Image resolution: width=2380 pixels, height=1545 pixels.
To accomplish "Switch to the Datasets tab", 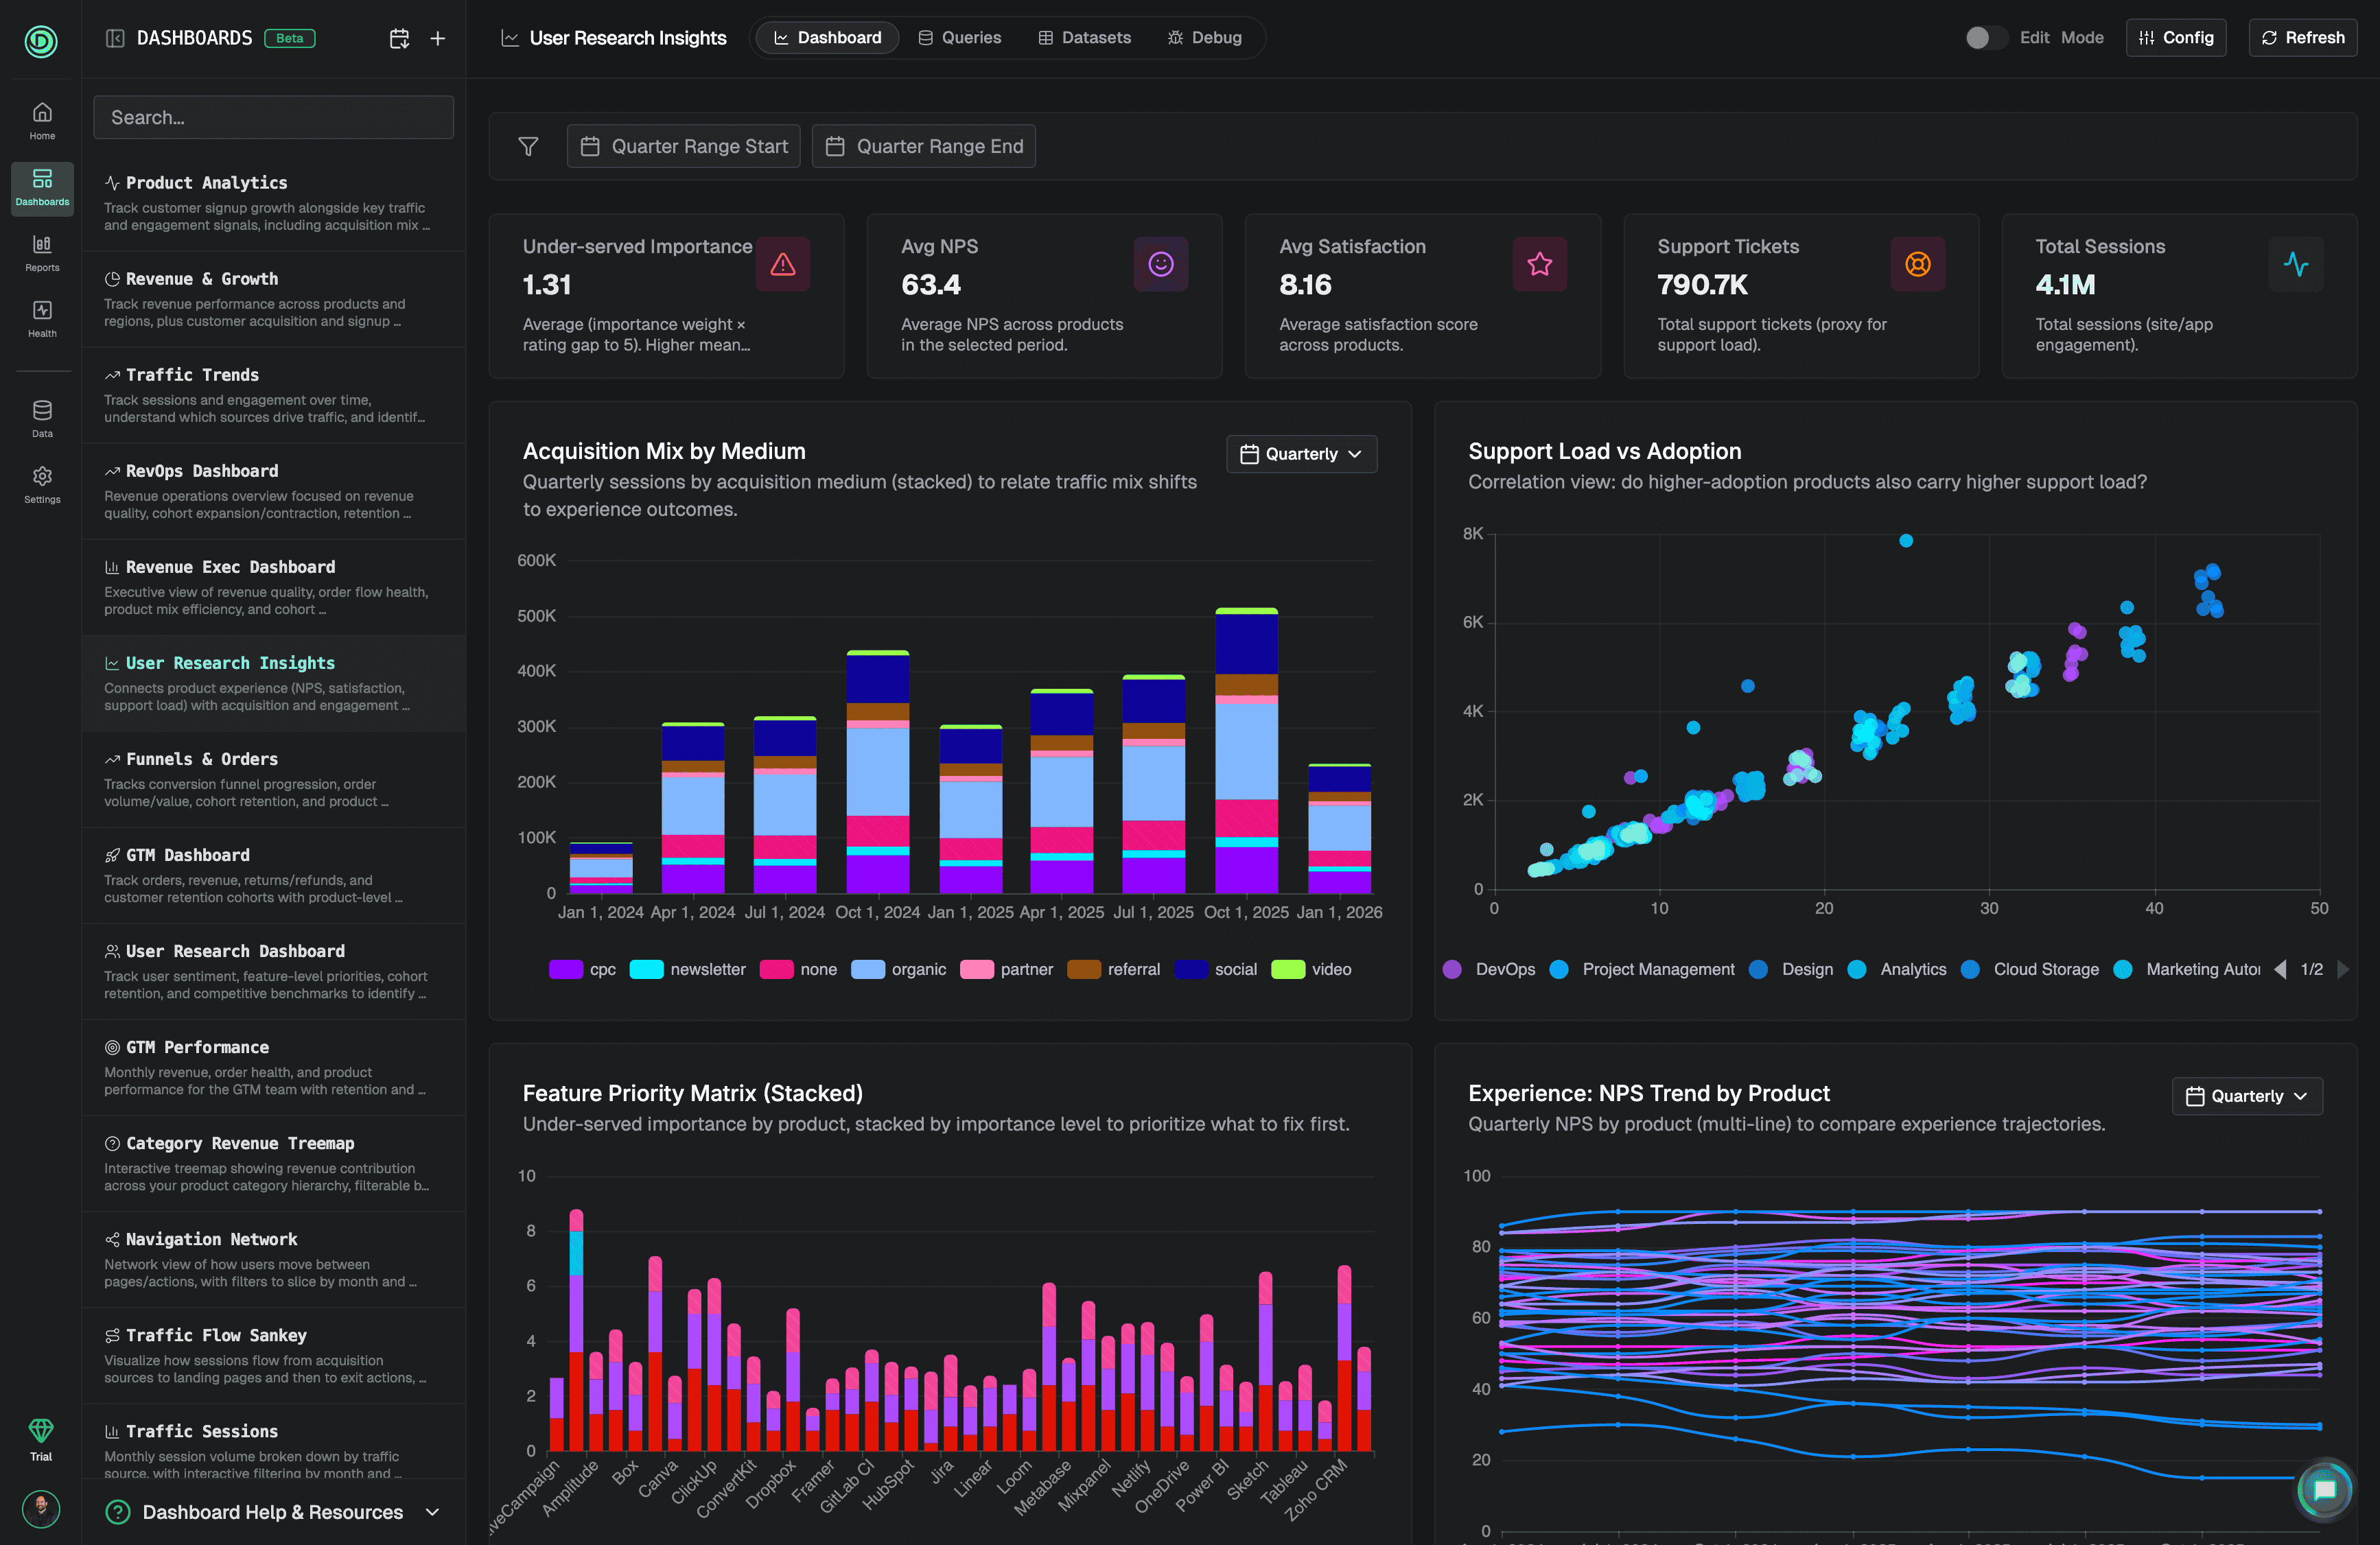I will (1084, 38).
